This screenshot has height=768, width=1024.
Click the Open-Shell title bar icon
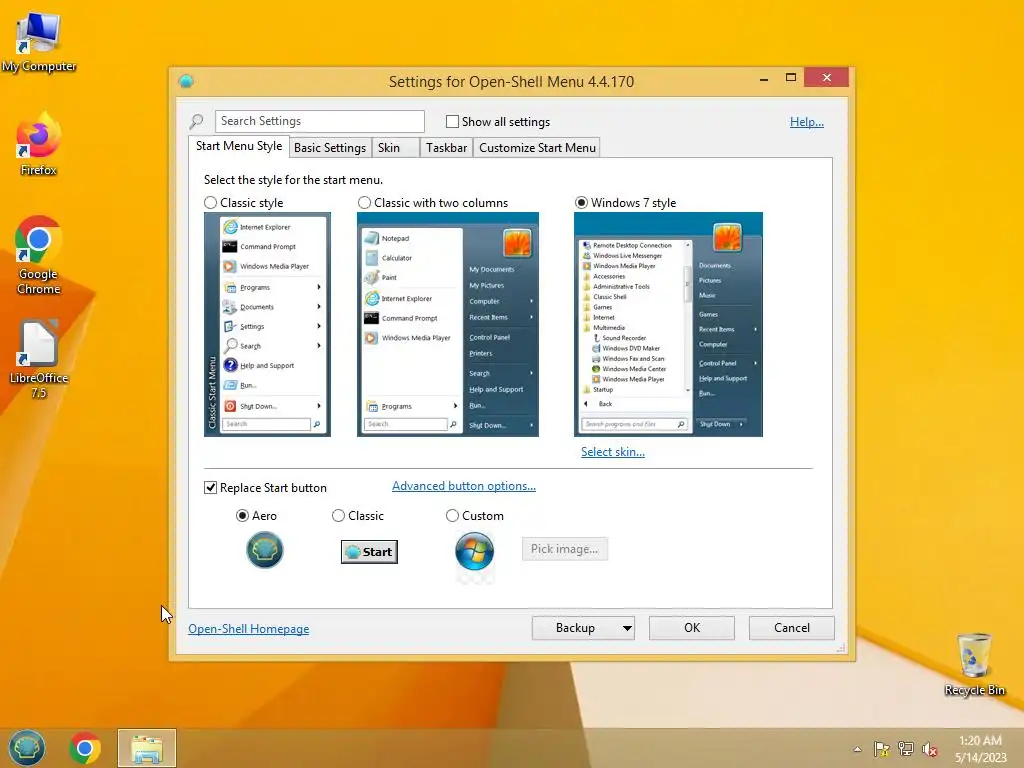point(186,81)
